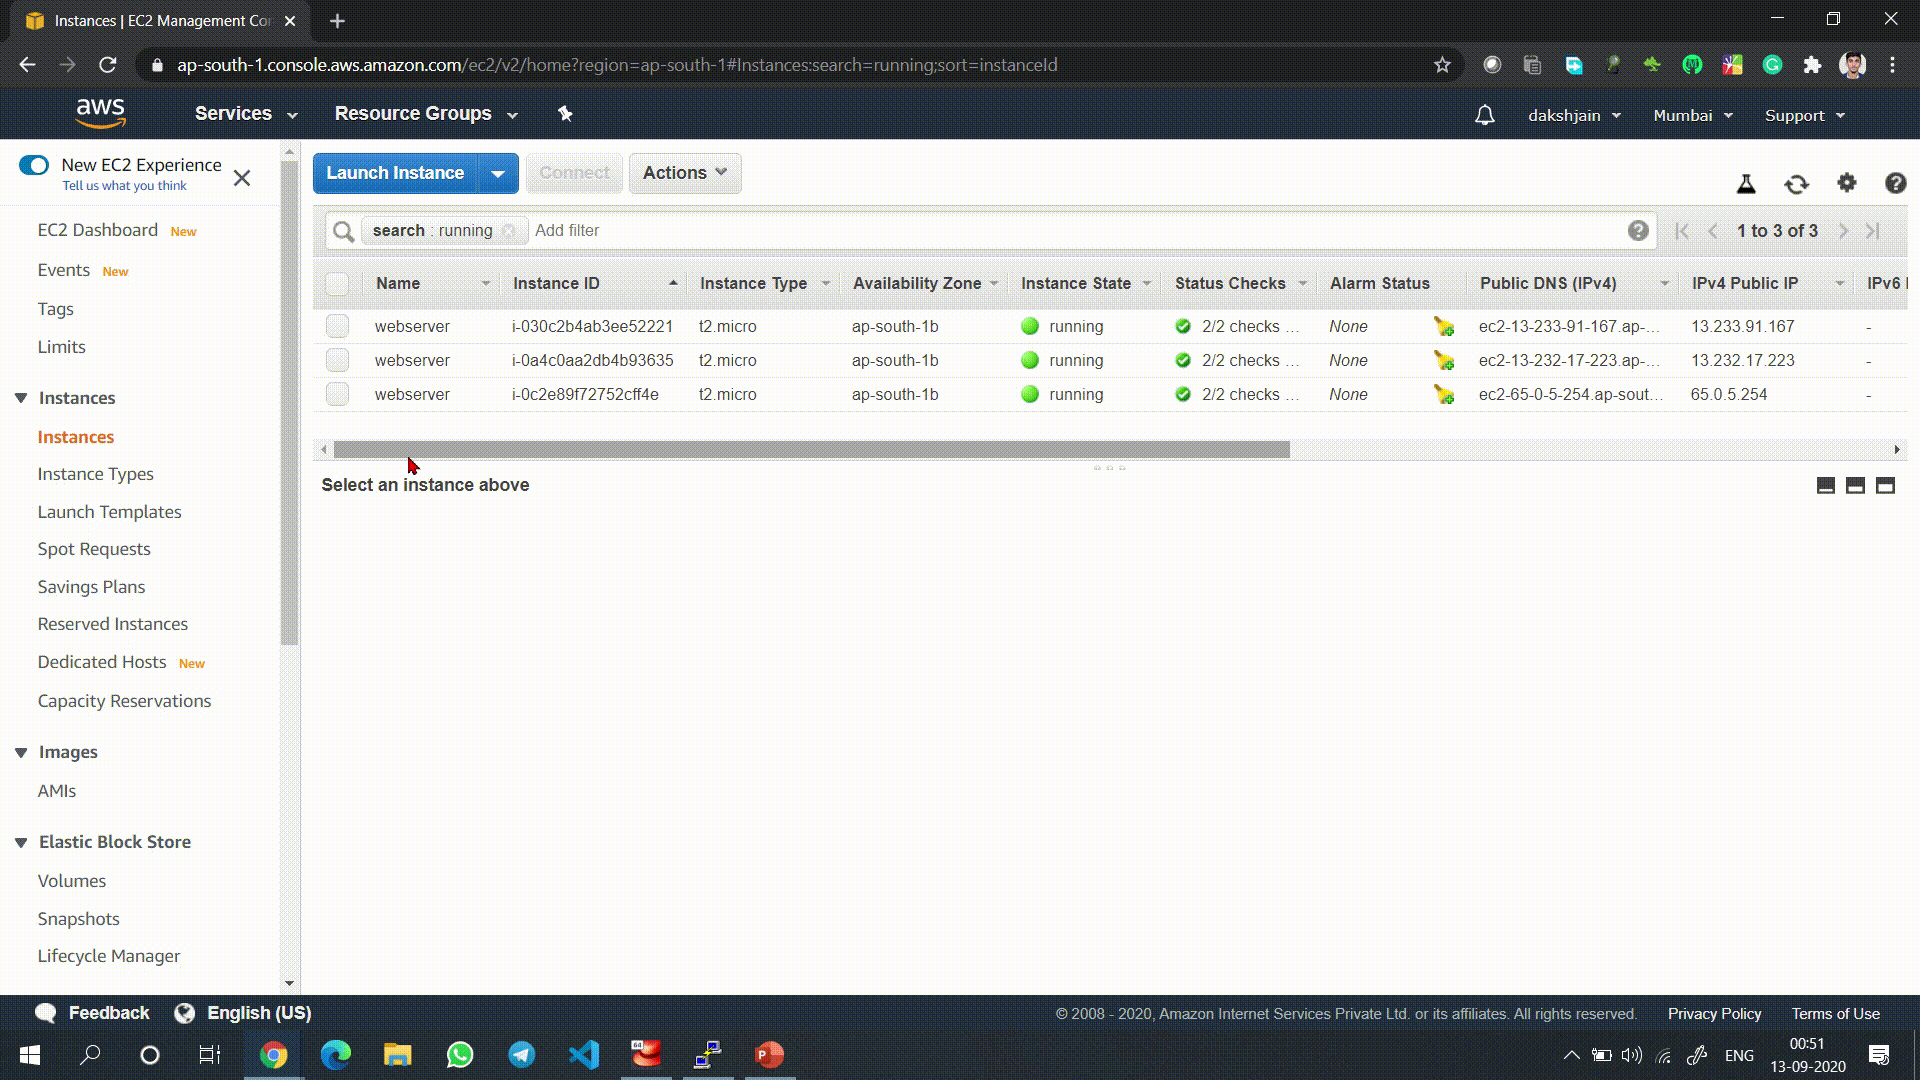Open WhatsApp from the taskbar
The height and width of the screenshot is (1080, 1920).
[460, 1055]
